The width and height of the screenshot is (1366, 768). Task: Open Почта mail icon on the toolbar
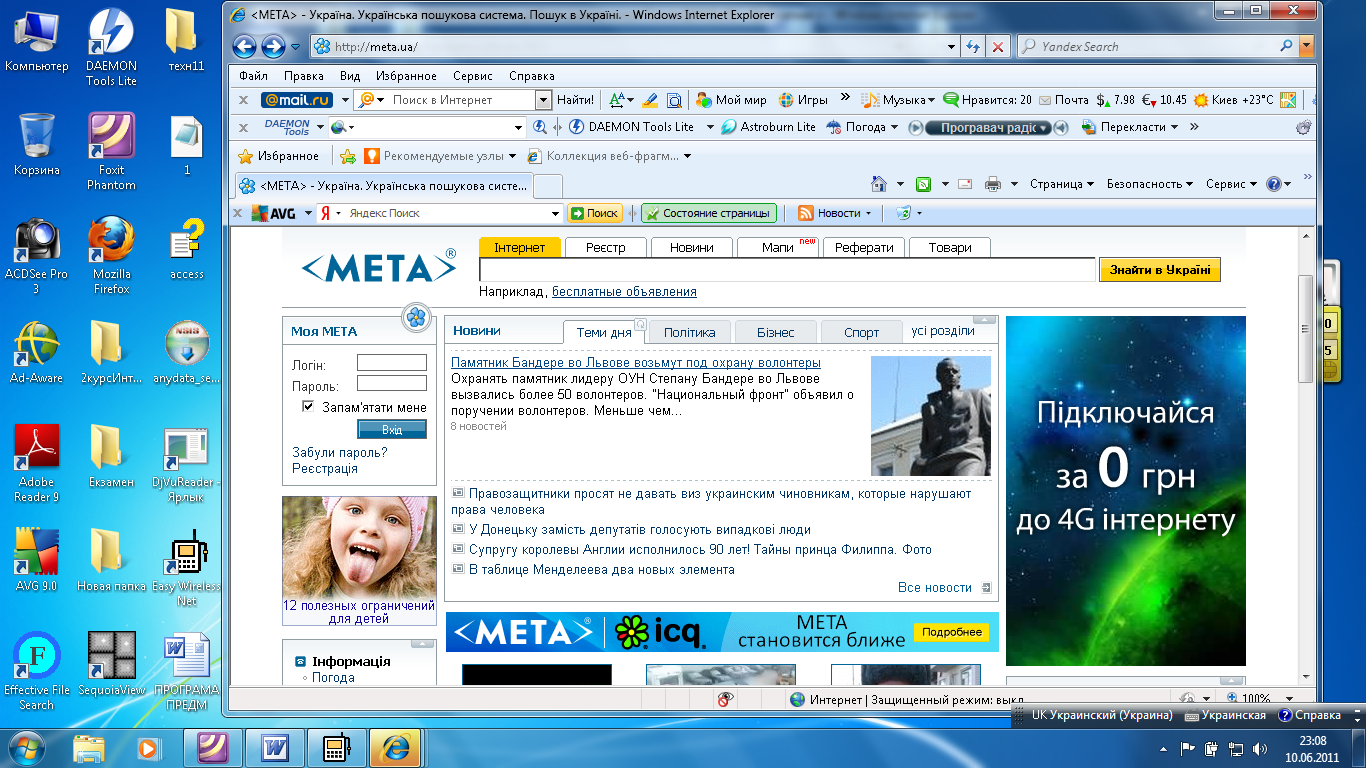coord(1064,100)
